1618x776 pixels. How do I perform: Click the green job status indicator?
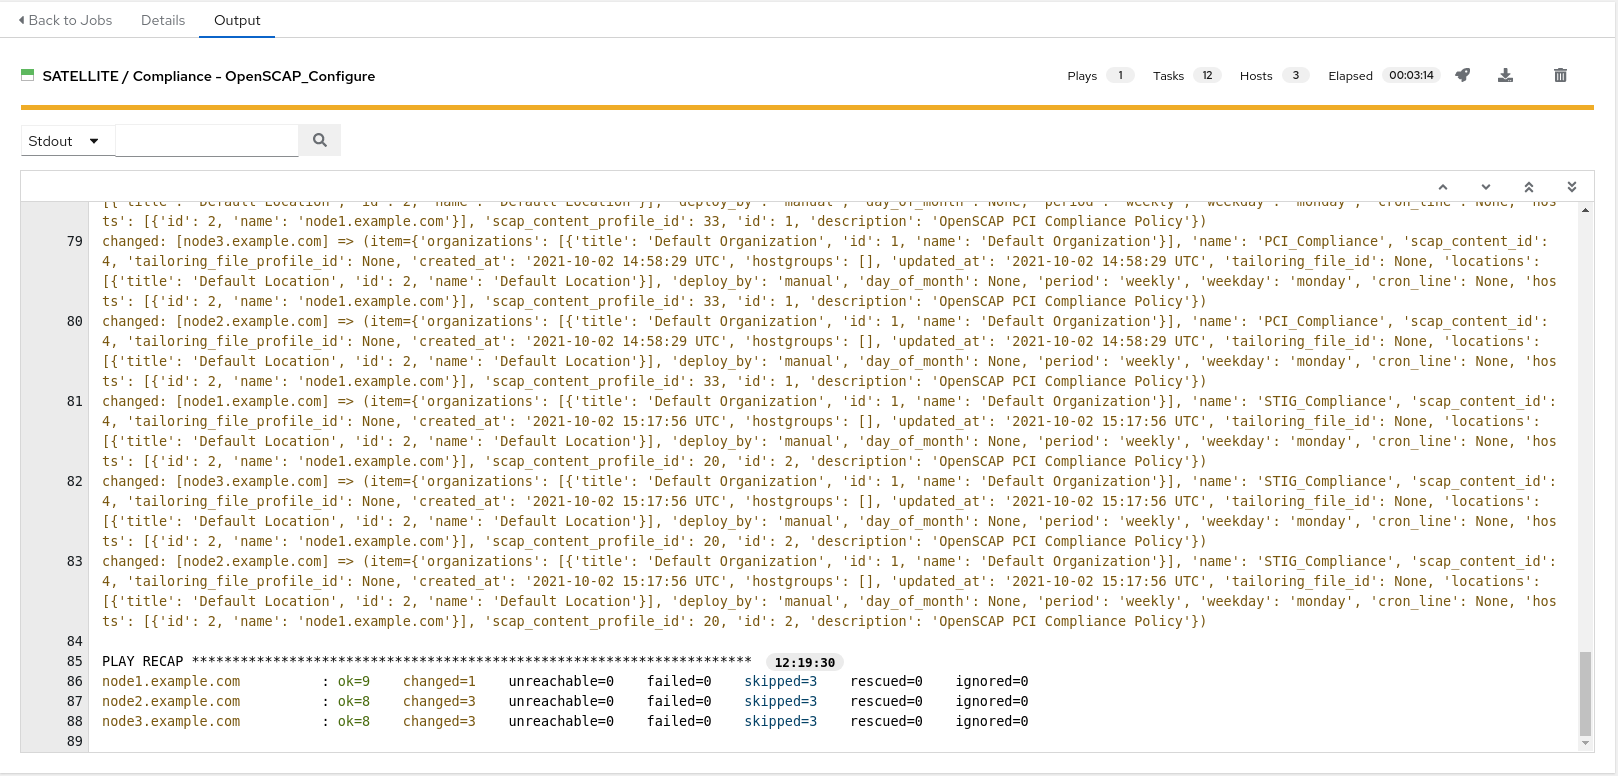tap(28, 75)
